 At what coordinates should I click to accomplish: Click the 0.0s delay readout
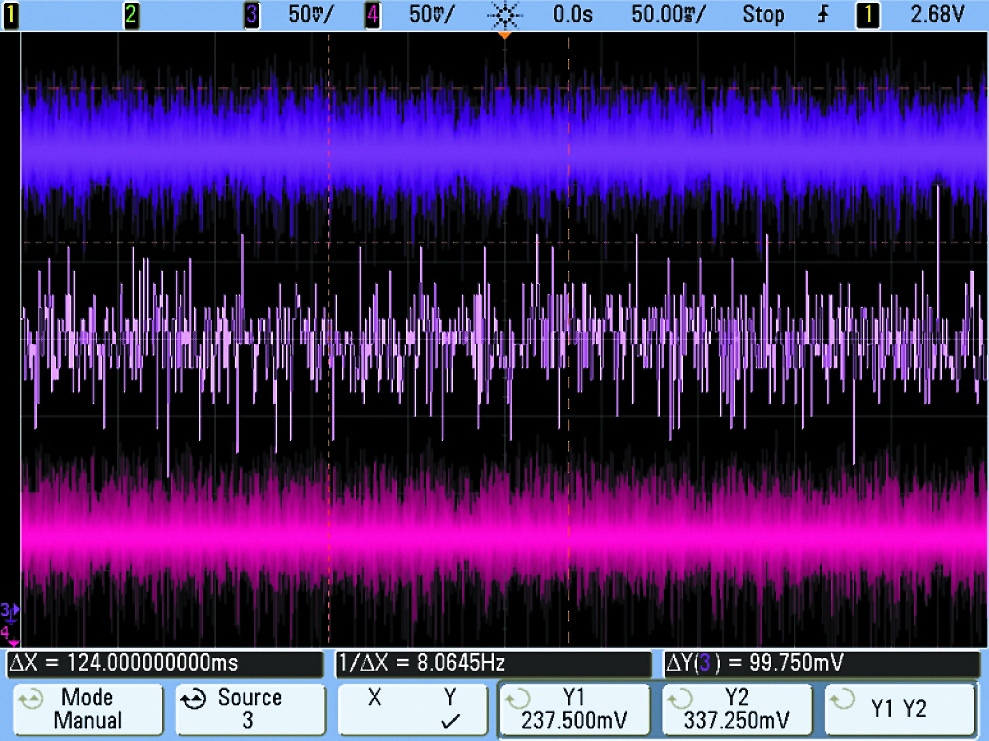573,15
